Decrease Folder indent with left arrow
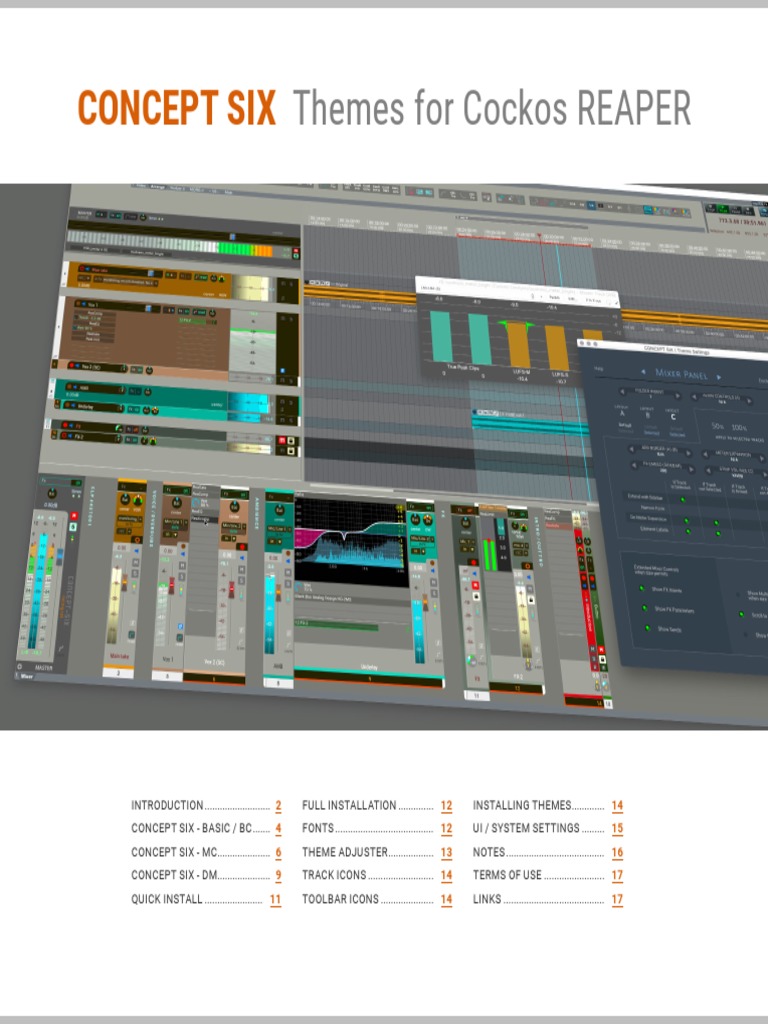The height and width of the screenshot is (1024, 768). coord(622,391)
